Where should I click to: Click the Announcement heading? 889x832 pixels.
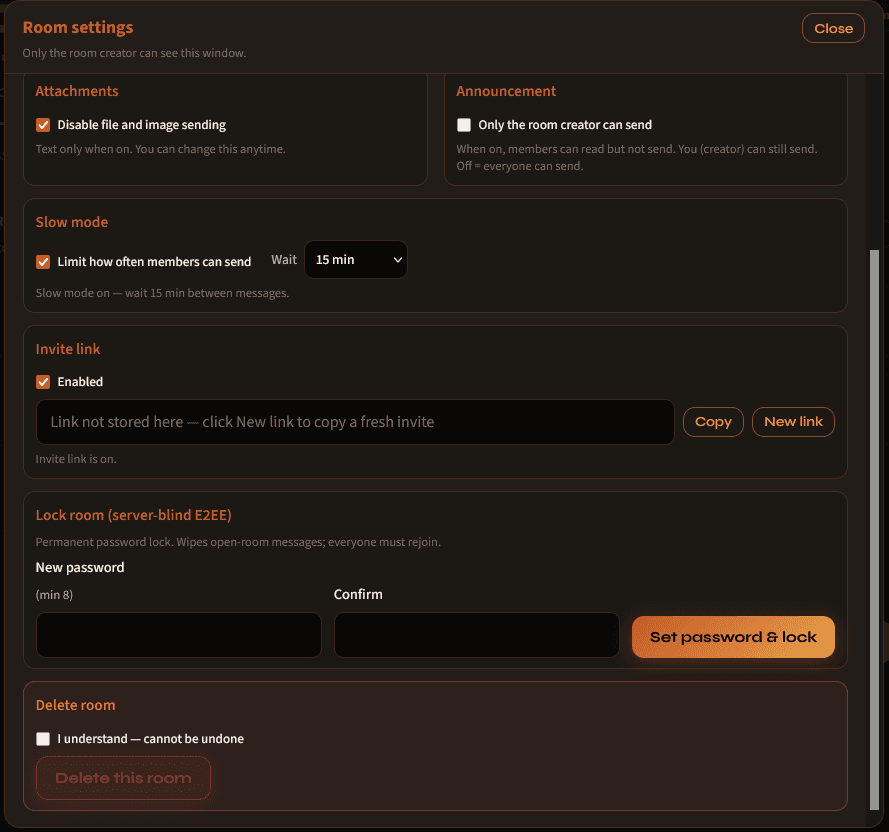click(x=506, y=91)
